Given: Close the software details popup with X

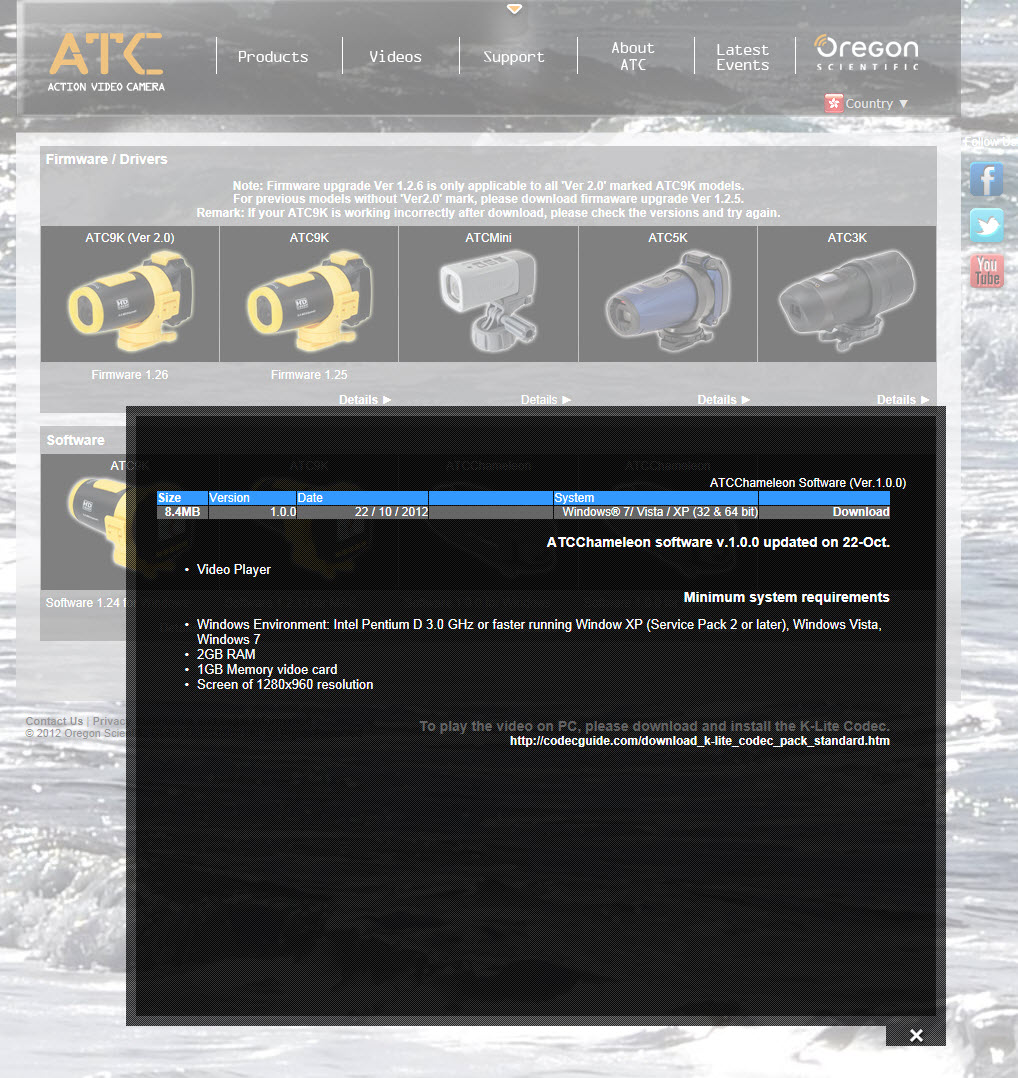Looking at the screenshot, I should point(916,1035).
